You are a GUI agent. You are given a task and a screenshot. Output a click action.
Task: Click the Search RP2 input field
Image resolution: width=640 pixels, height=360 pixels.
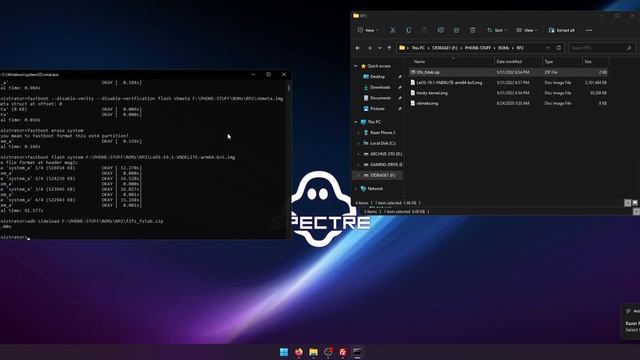point(602,48)
